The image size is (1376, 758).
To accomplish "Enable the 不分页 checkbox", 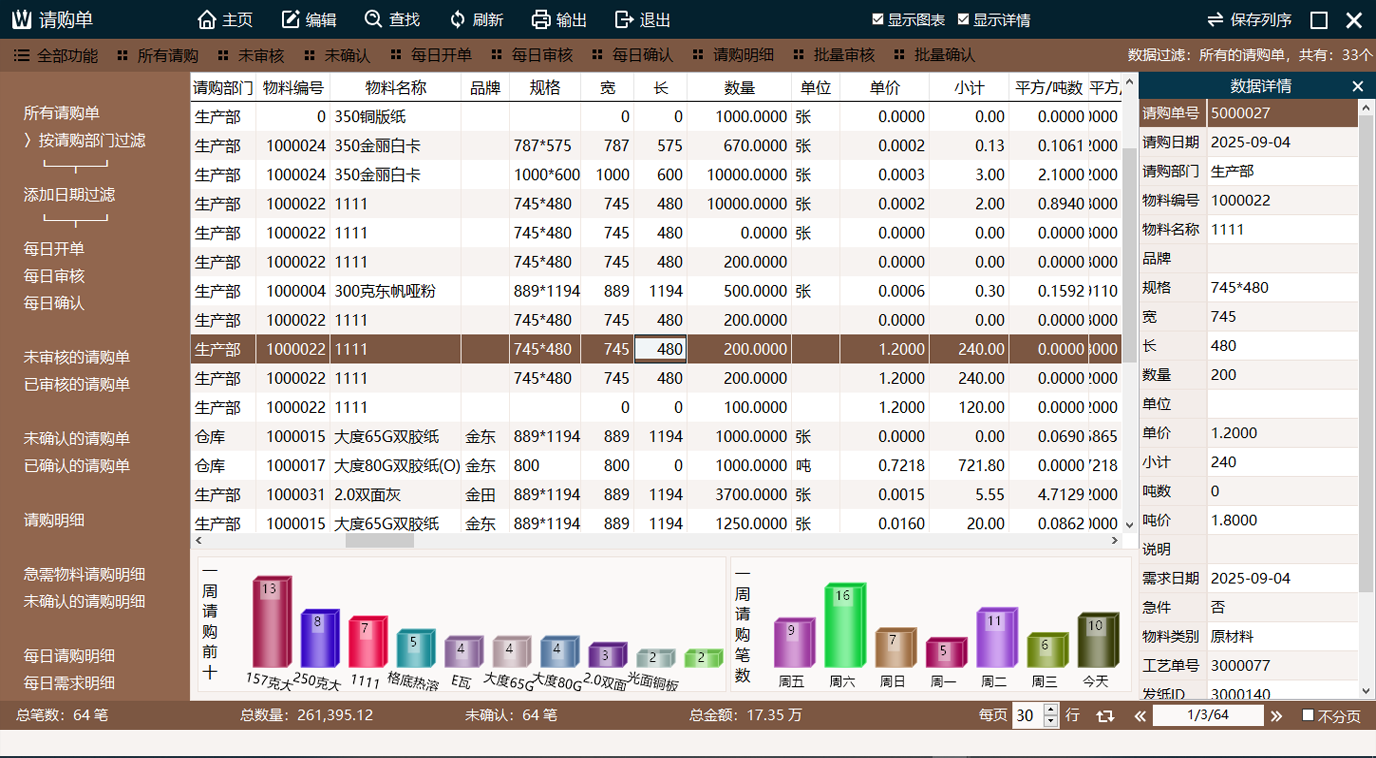I will (x=1308, y=716).
